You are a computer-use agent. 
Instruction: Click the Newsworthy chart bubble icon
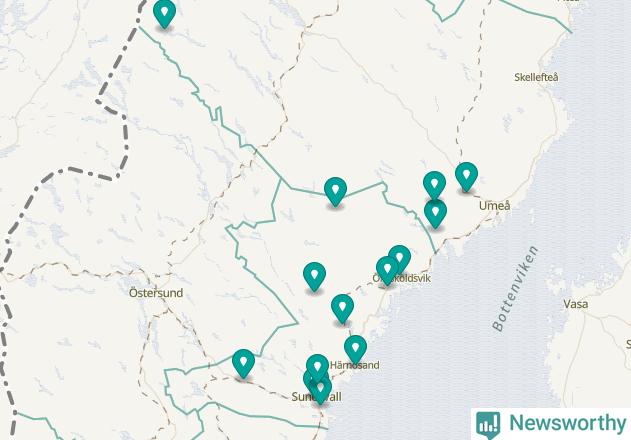488,425
